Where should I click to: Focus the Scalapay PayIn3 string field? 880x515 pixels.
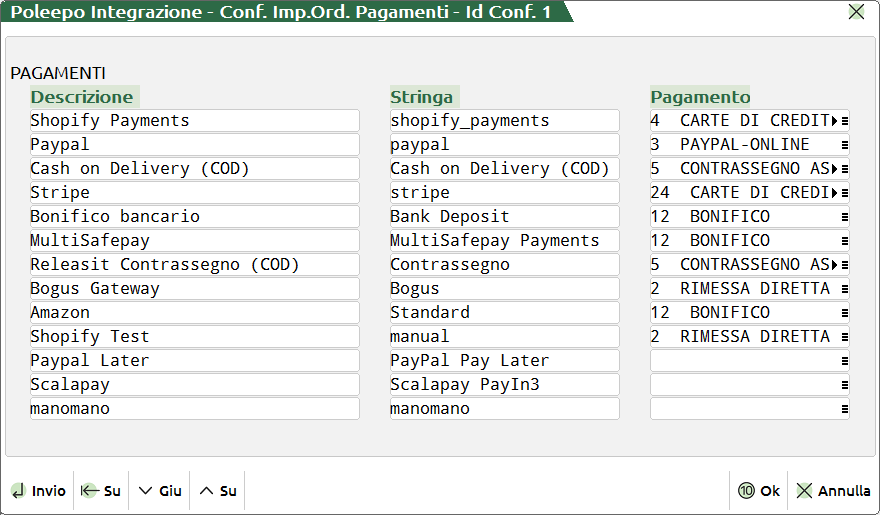coord(504,385)
